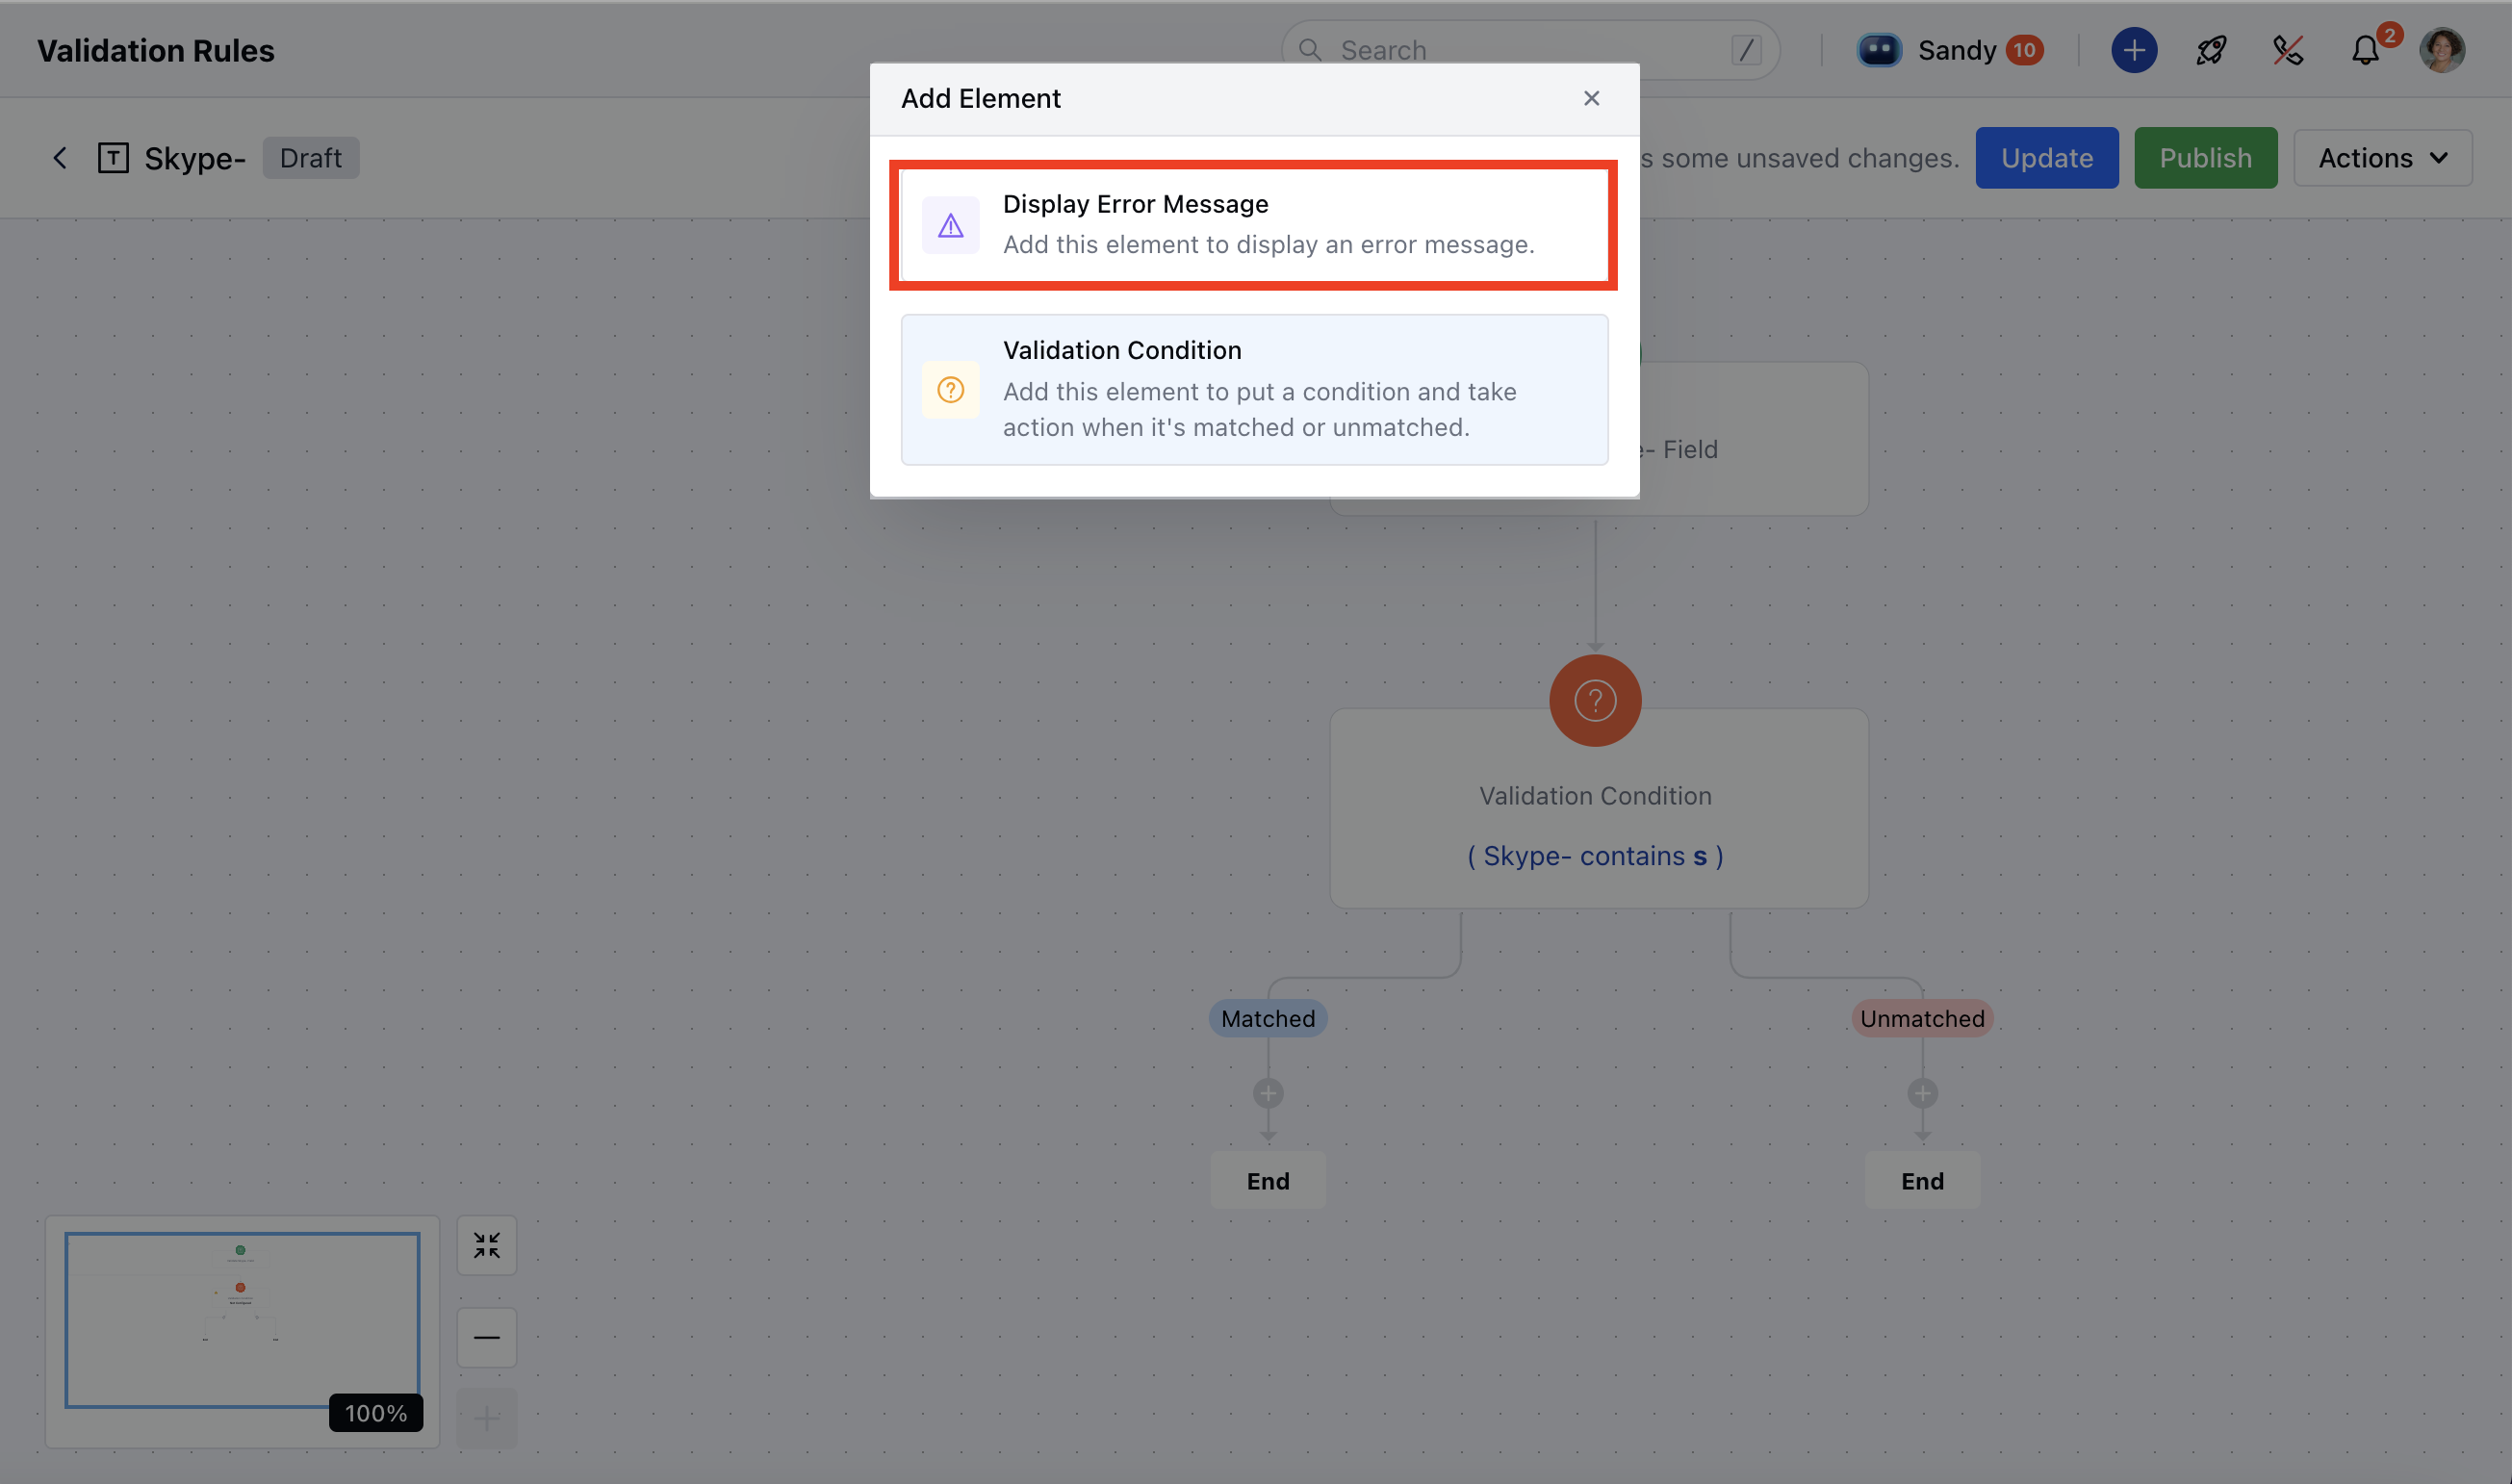This screenshot has height=1484, width=2512.
Task: Go back using left chevron arrow
Action: click(x=60, y=158)
